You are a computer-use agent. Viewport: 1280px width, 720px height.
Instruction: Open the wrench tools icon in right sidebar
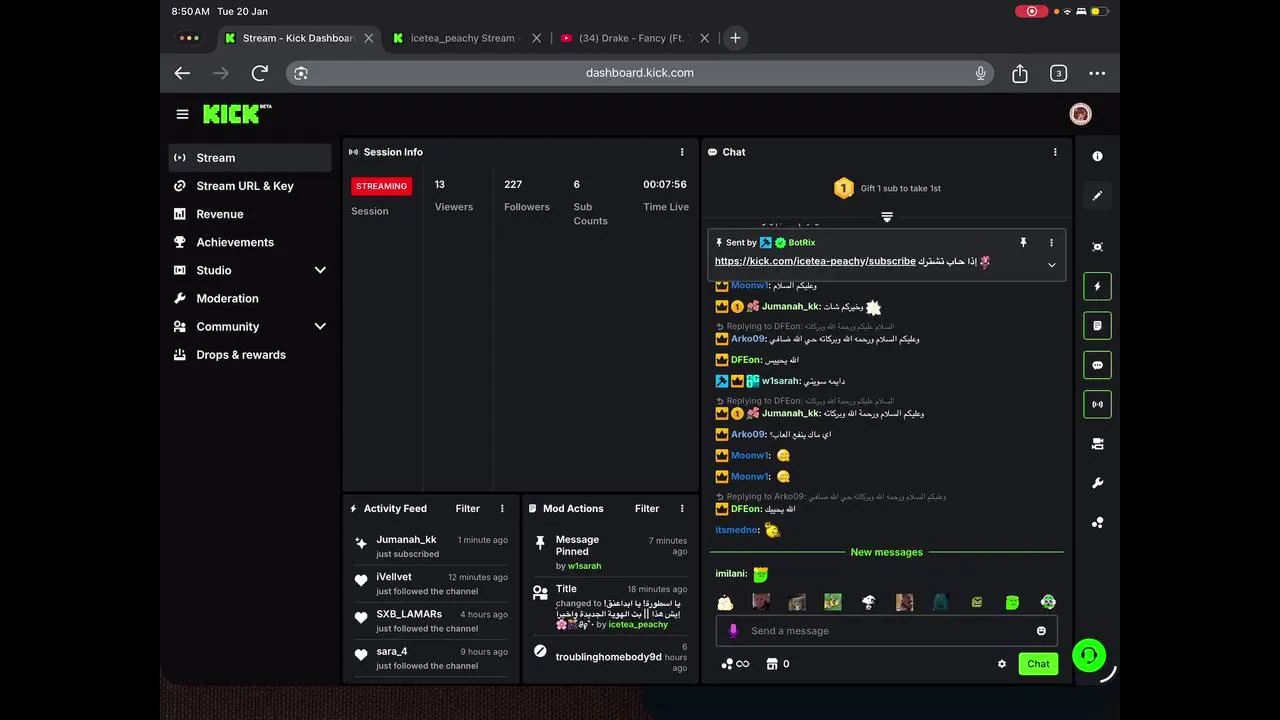1097,483
